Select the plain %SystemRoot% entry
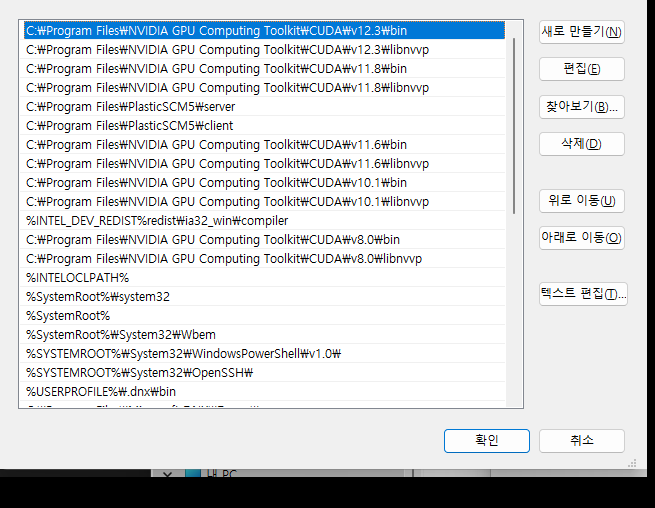Screen dimensions: 655x508 [264, 316]
